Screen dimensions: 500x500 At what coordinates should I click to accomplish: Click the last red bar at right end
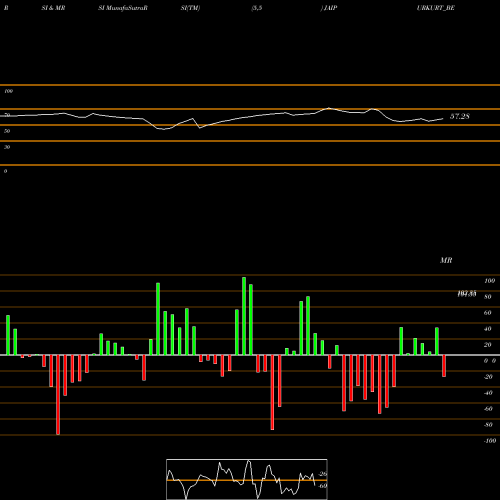pos(444,366)
